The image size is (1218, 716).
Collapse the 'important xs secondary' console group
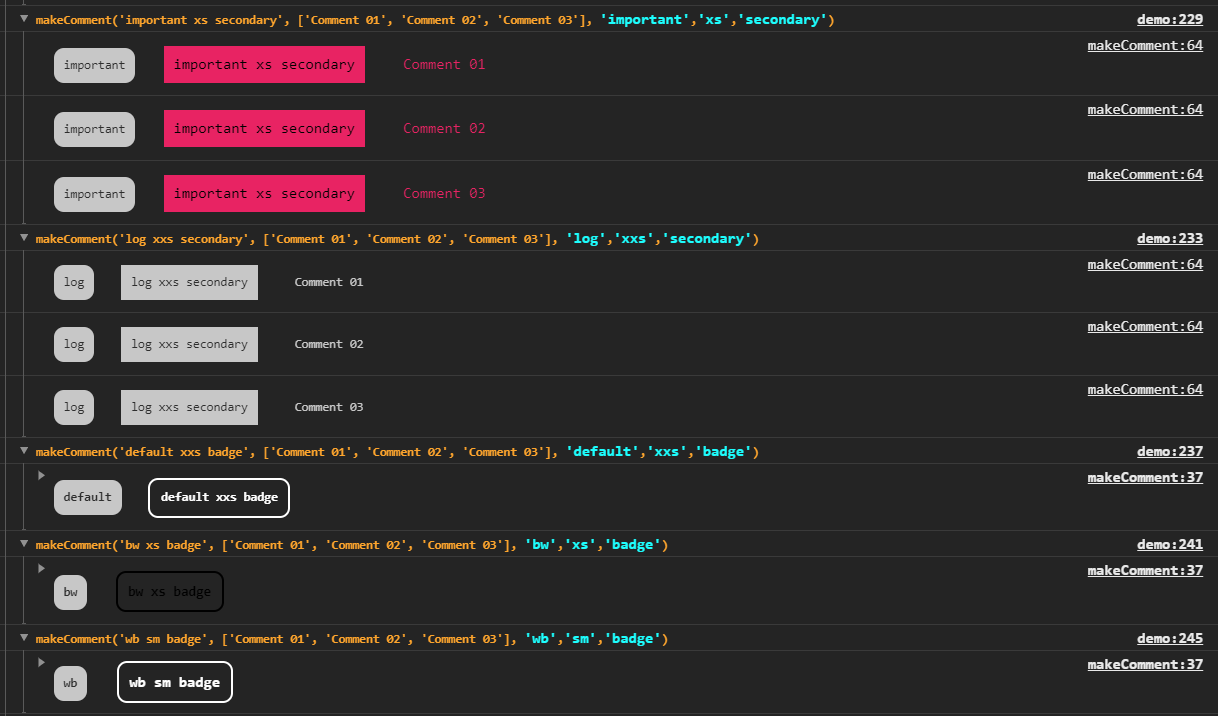tap(24, 18)
